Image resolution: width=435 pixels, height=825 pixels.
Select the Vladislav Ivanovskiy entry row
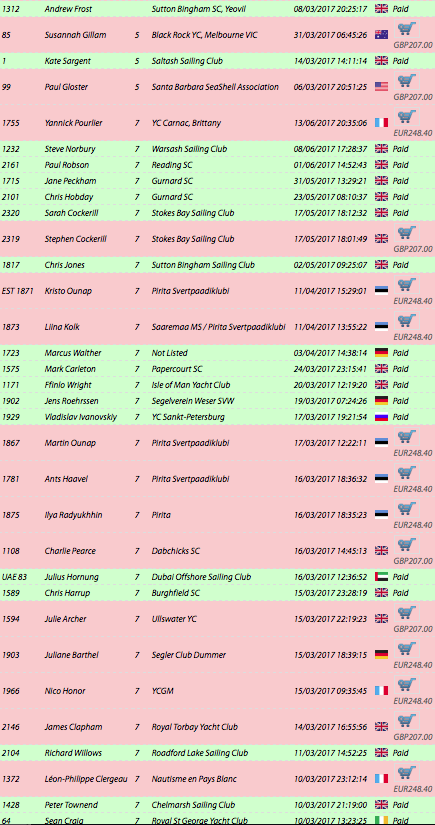217,417
